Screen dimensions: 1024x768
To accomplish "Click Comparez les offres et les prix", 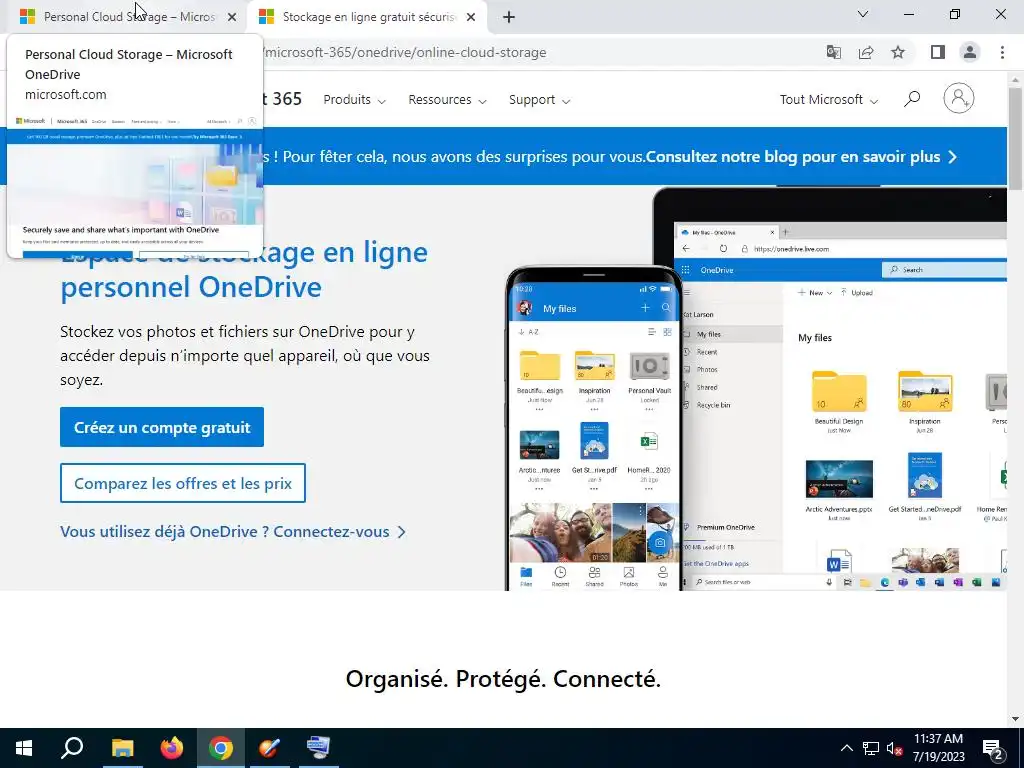I will coord(183,483).
